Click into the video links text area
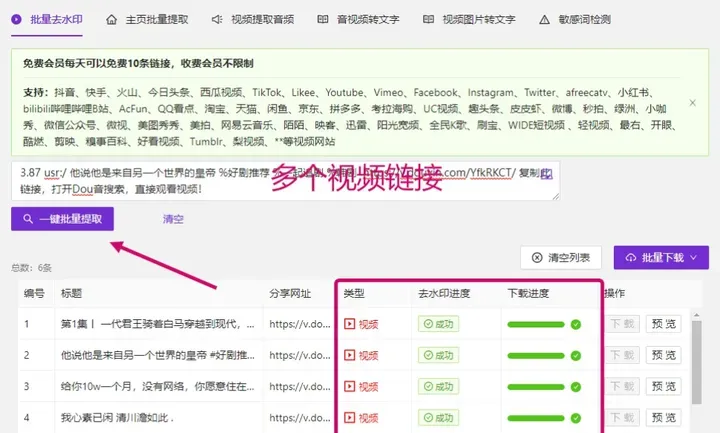The width and height of the screenshot is (720, 433). 285,181
